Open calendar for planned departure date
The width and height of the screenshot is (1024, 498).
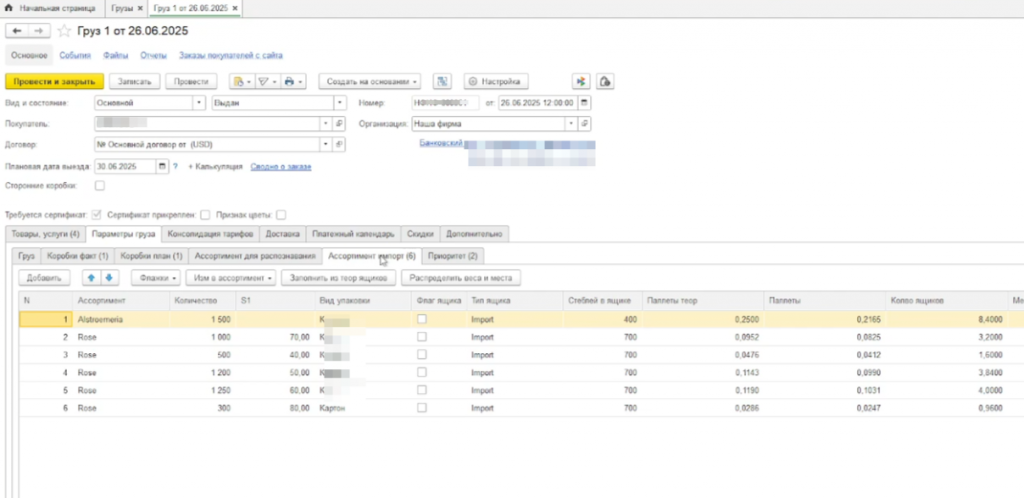coord(163,166)
